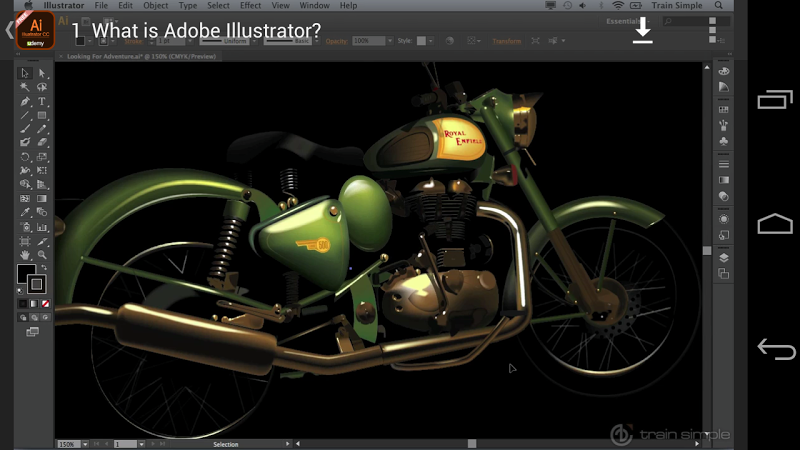Choose the Type tool

click(x=42, y=101)
